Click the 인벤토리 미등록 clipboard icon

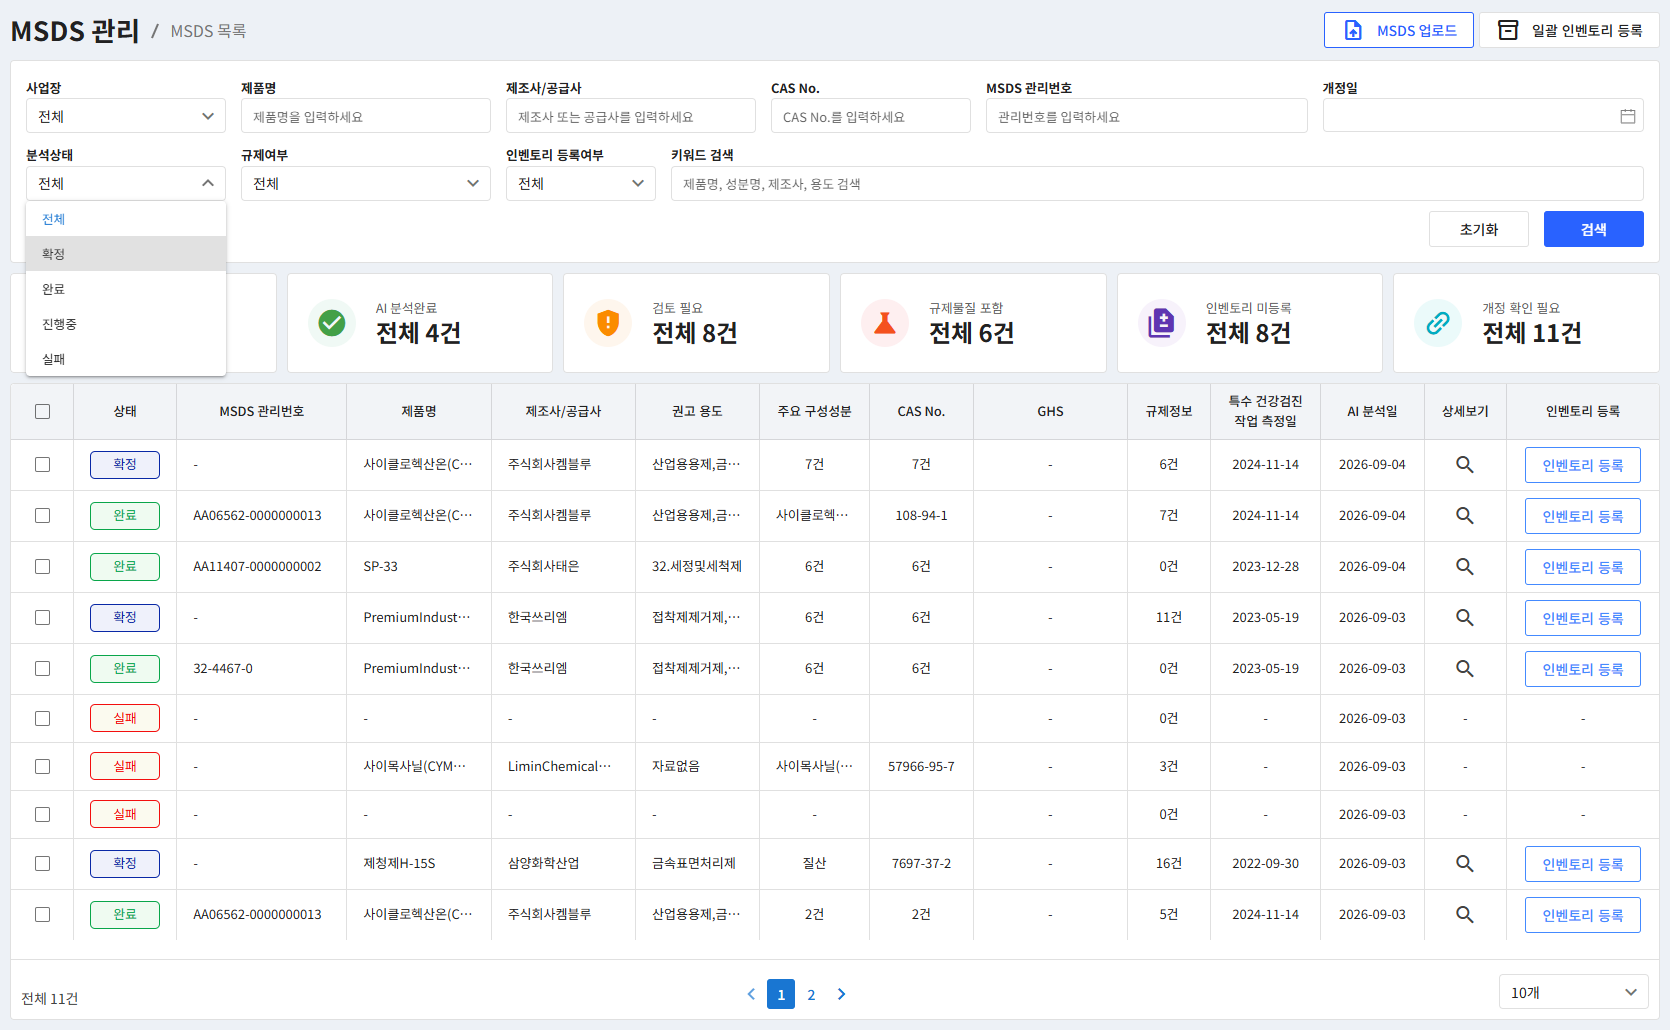[1162, 323]
